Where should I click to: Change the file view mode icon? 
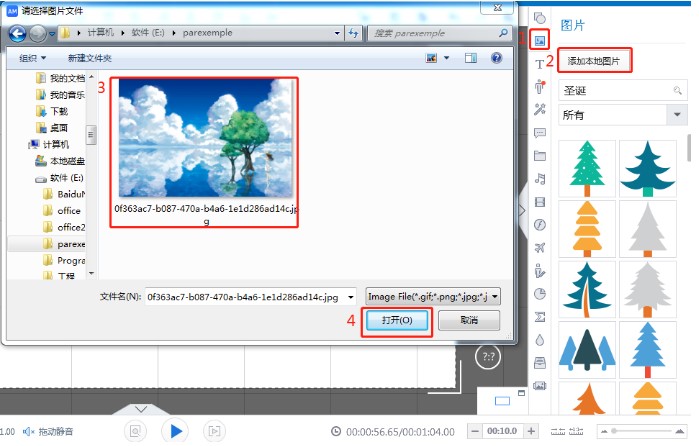[431, 58]
